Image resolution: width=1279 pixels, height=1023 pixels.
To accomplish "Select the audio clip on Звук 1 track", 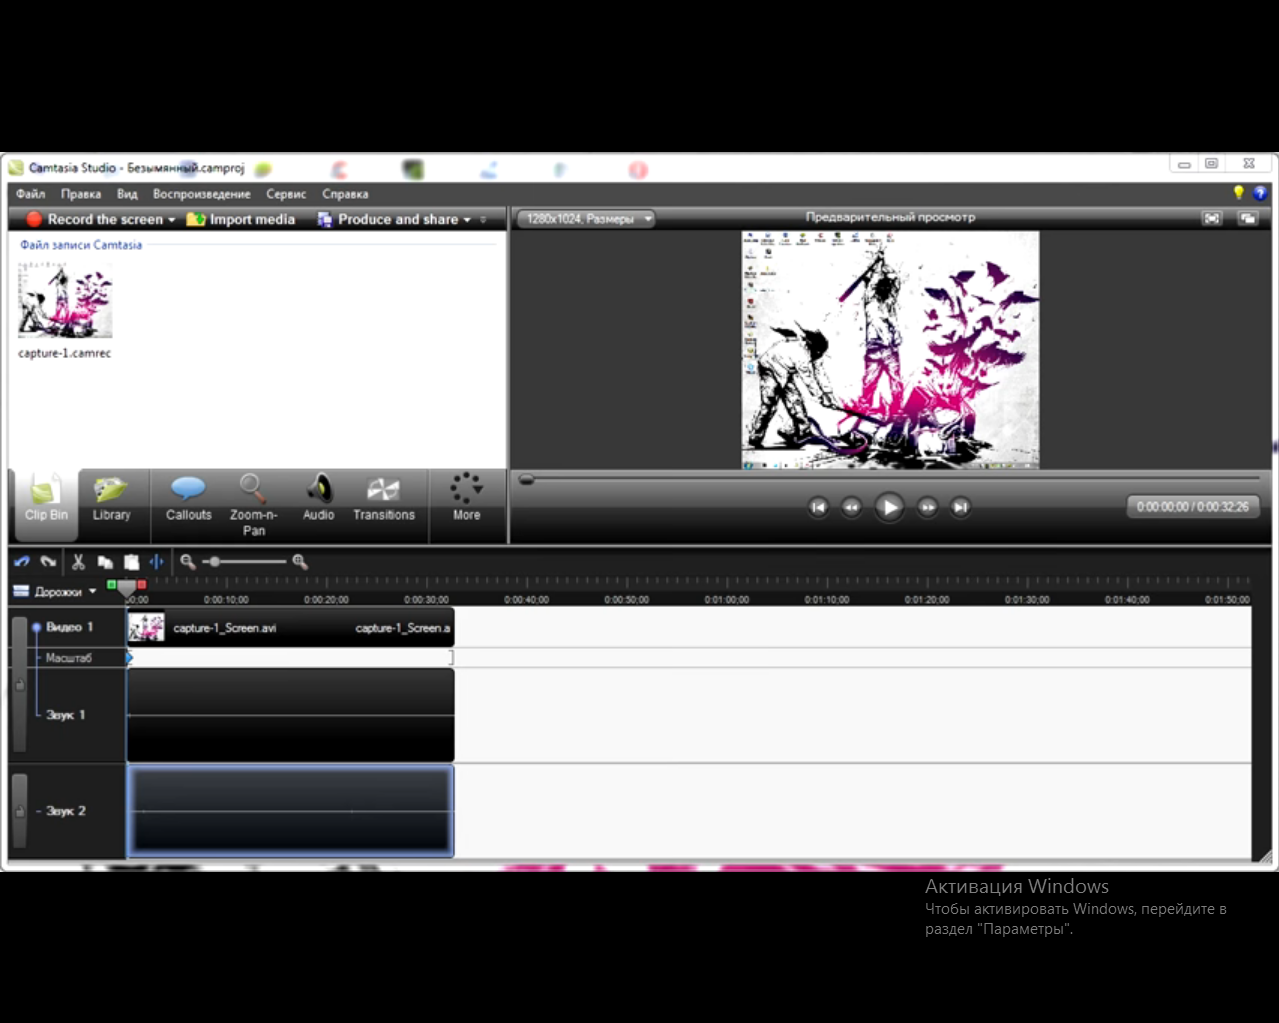I will point(291,715).
